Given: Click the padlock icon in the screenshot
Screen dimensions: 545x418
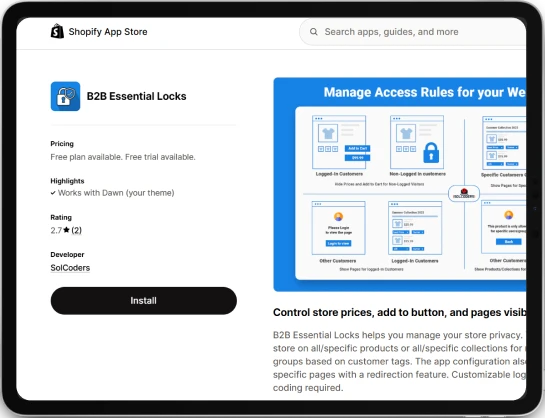Looking at the screenshot, I should point(431,153).
